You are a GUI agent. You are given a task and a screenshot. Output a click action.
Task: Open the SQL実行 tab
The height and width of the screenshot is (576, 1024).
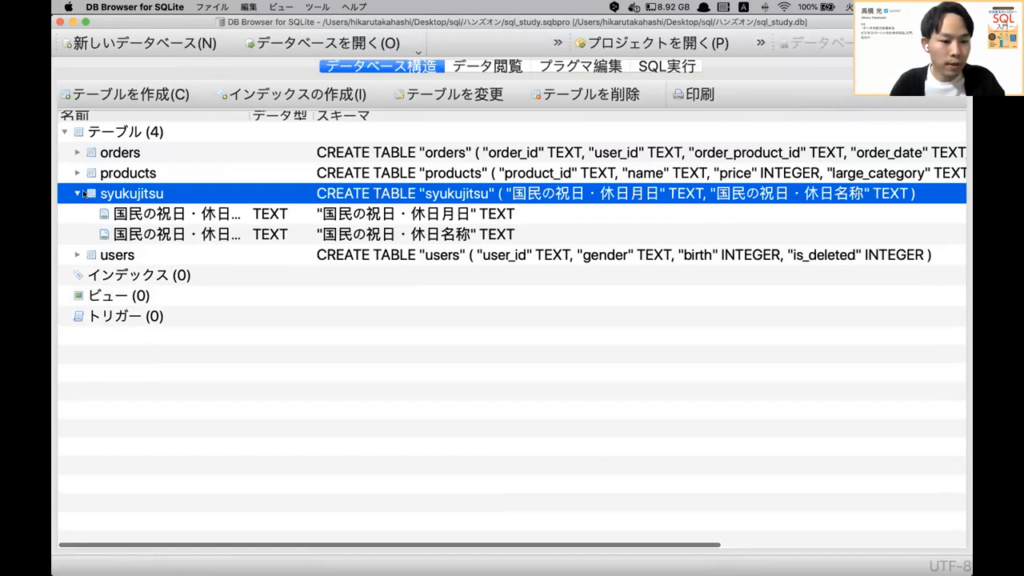[x=667, y=67]
